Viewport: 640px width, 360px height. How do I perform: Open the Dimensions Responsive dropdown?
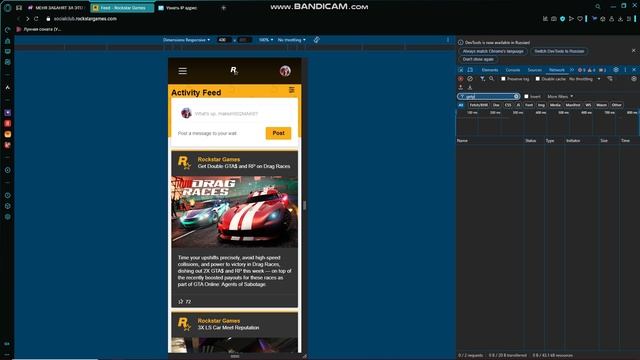pyautogui.click(x=187, y=40)
